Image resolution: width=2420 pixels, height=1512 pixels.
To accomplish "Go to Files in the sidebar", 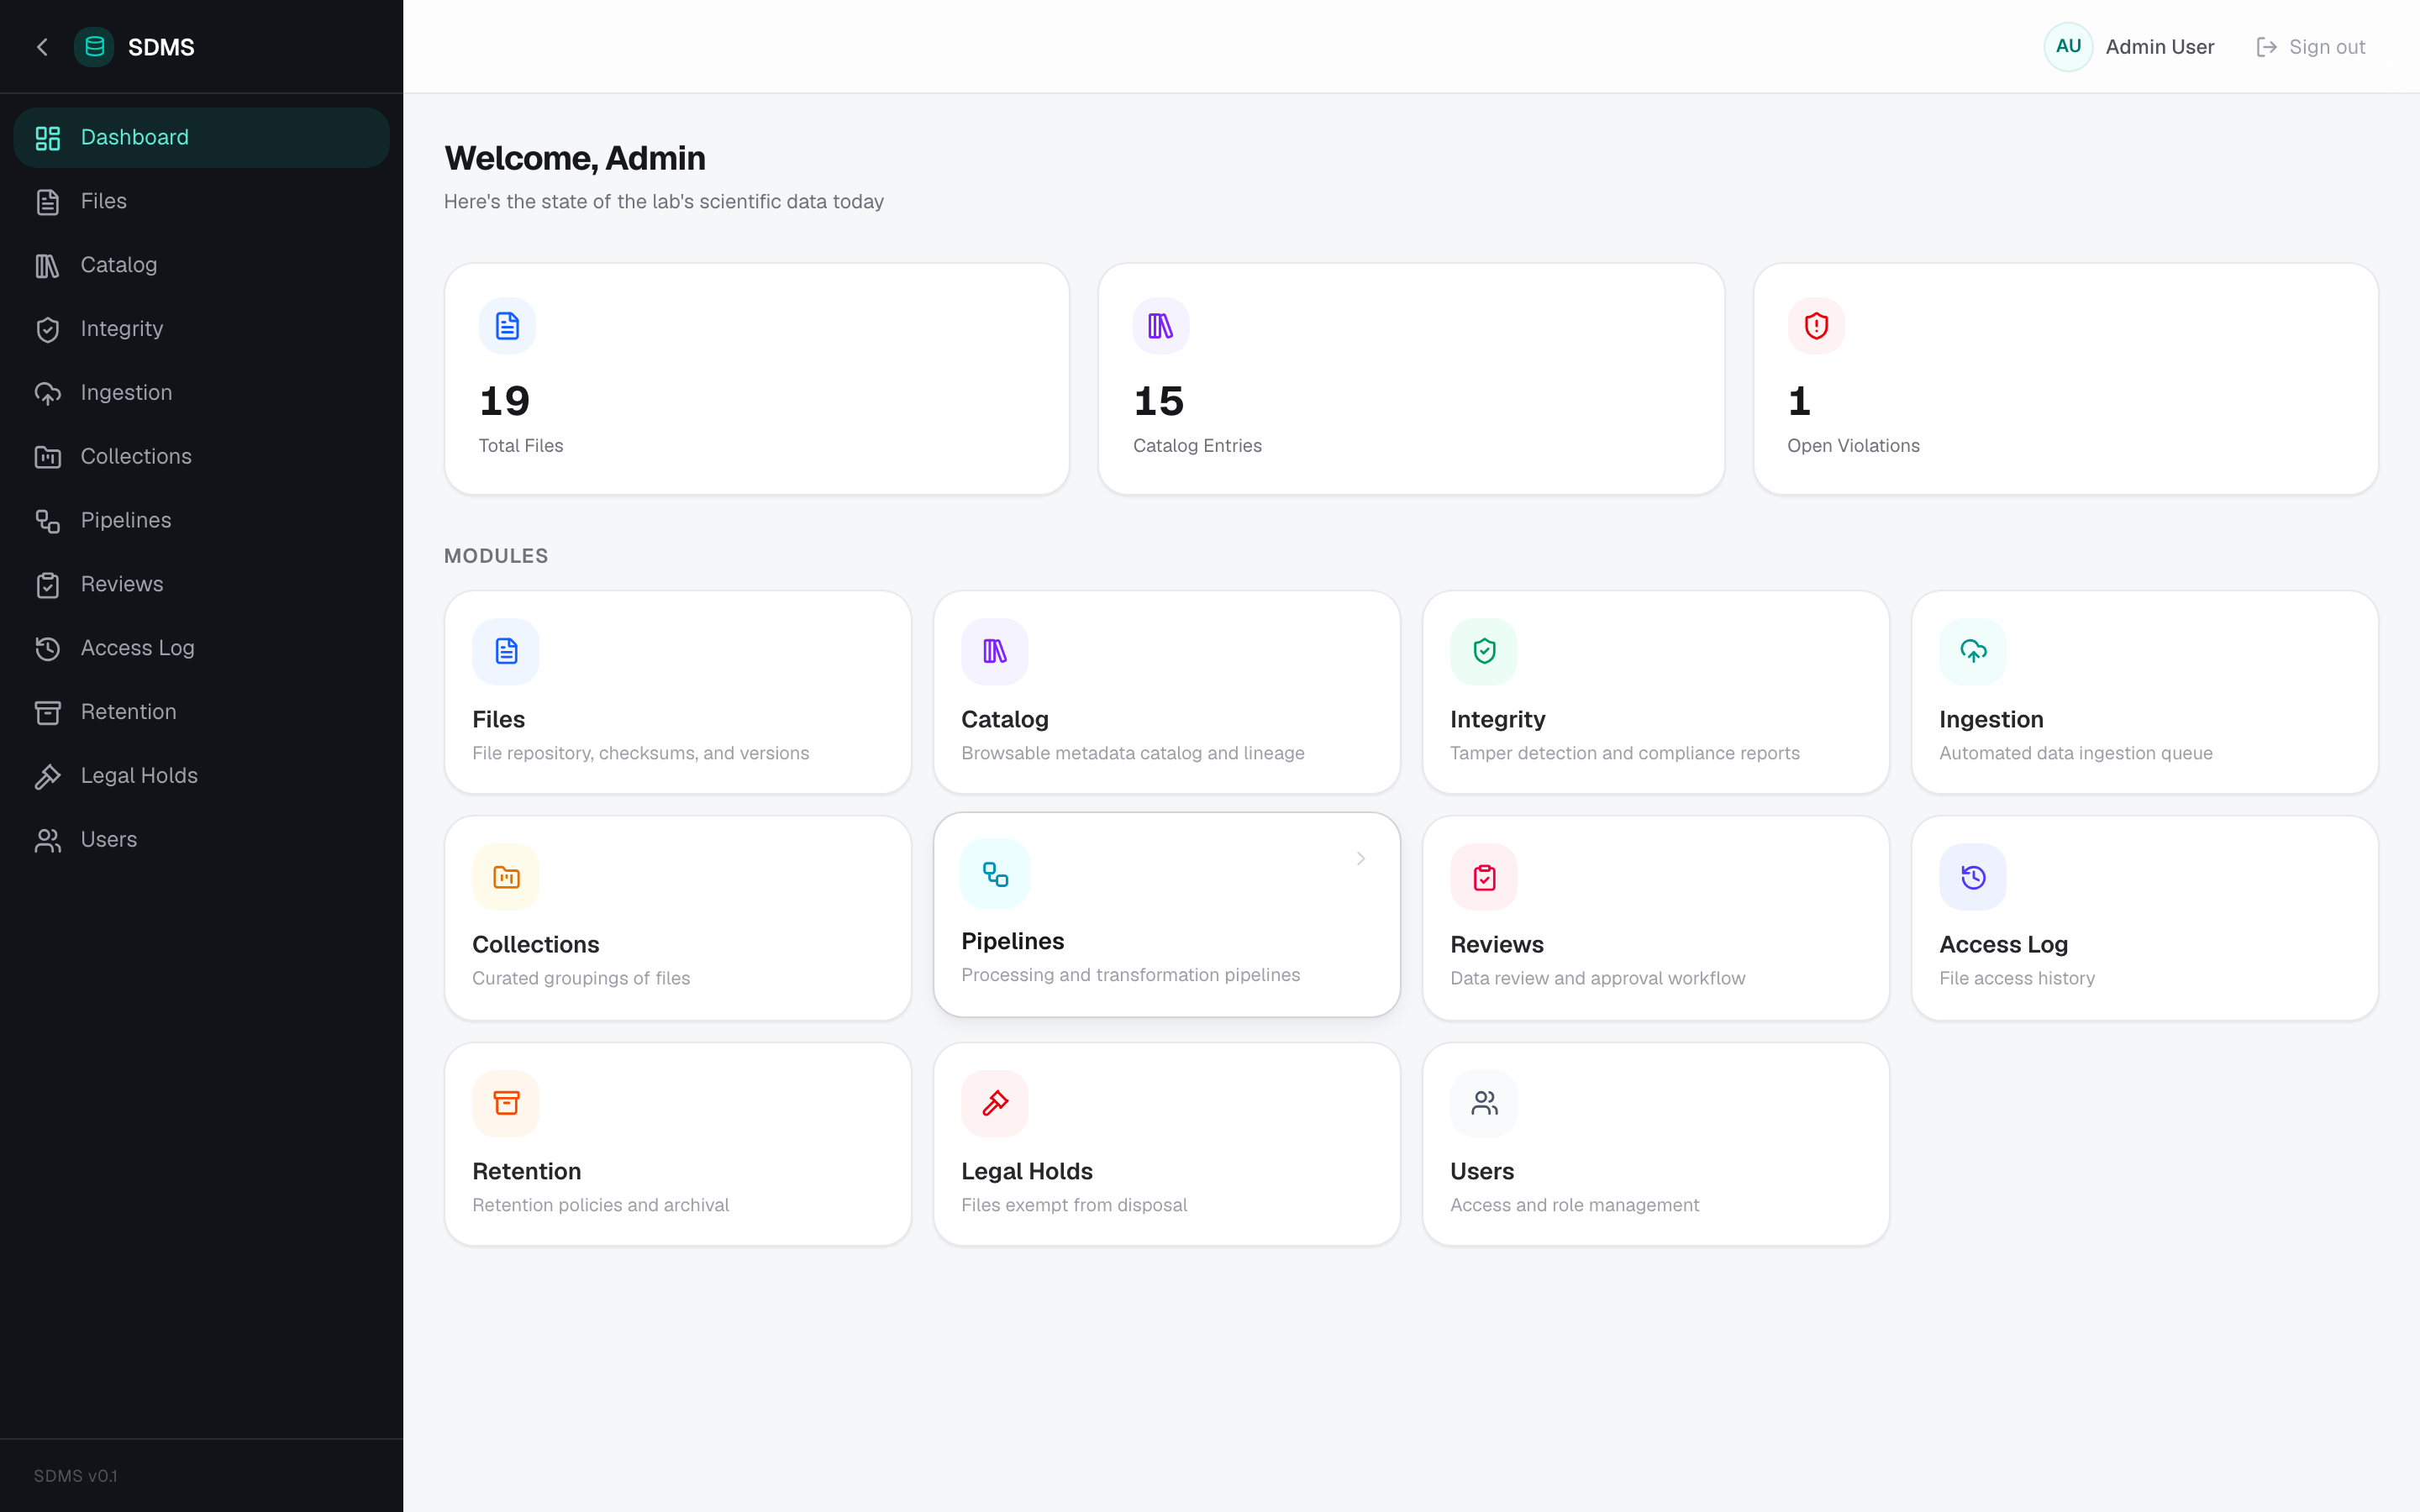I will [x=201, y=202].
